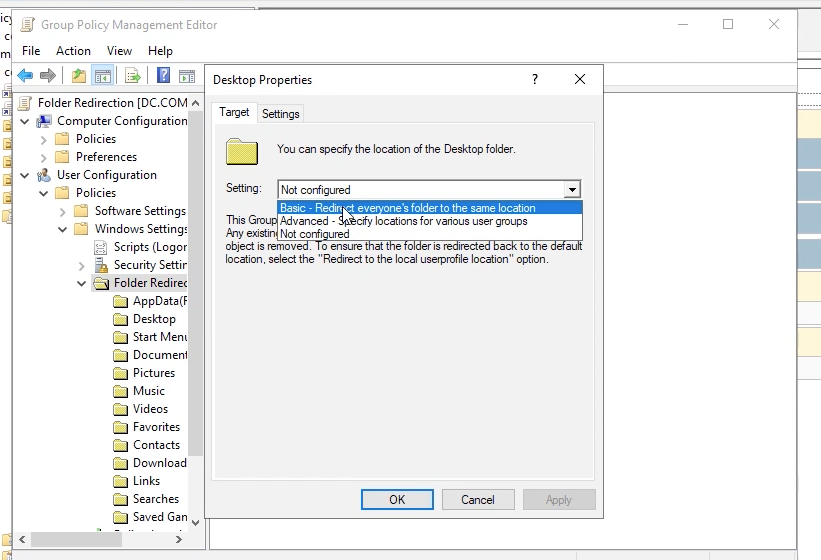Click the blue Help question mark icon
Viewport: 821px width, 560px height.
163,76
